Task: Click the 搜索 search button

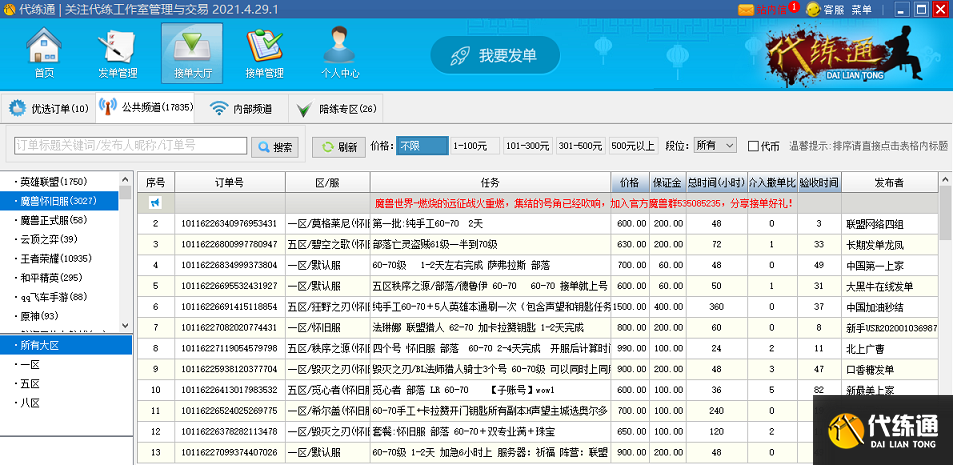Action: (x=275, y=146)
